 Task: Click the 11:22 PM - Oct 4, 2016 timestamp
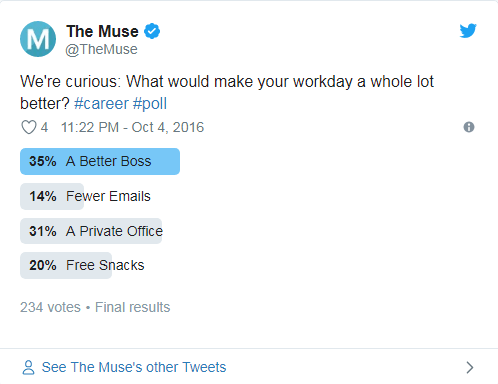click(x=132, y=127)
